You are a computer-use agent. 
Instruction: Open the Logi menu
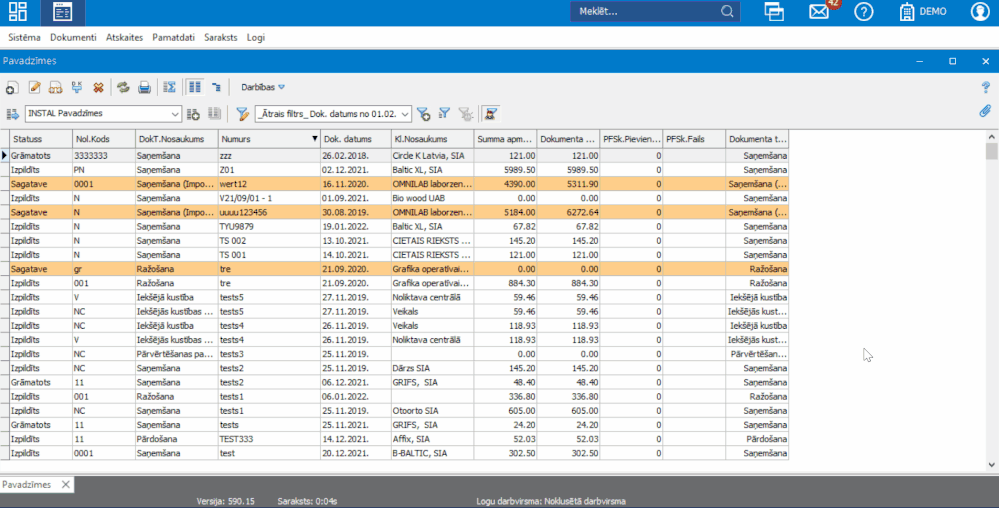click(x=255, y=38)
